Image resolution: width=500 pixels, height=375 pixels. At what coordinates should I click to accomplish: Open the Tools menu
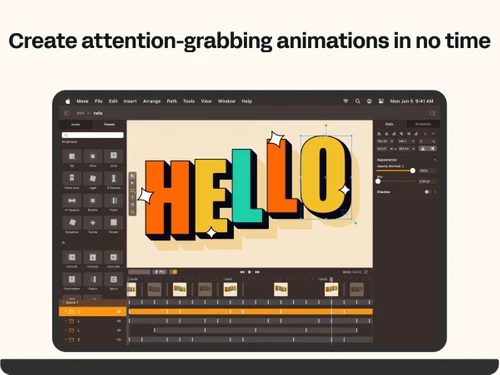(x=189, y=101)
